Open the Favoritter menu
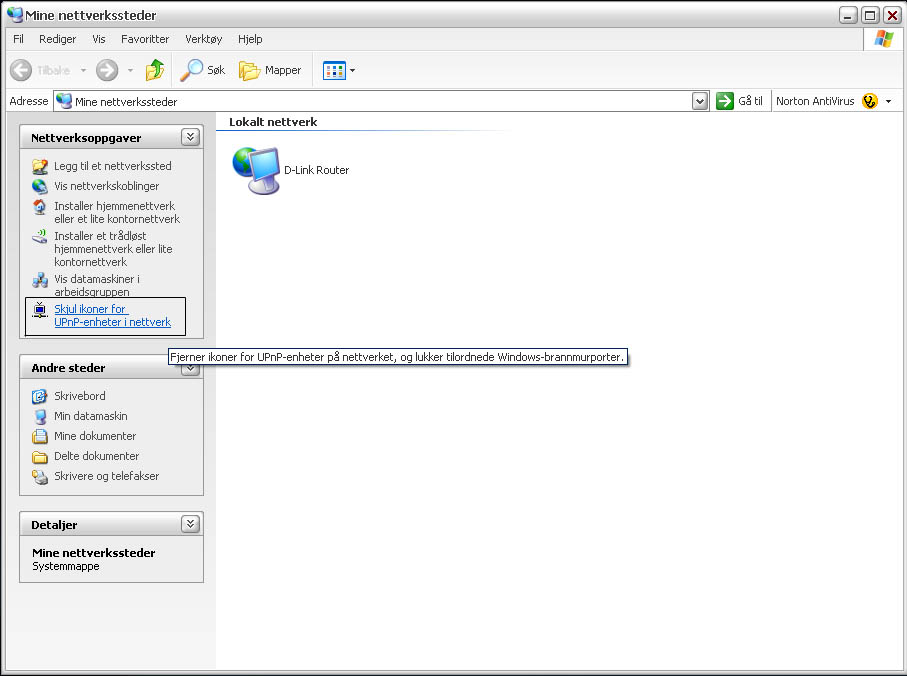This screenshot has width=907, height=676. (145, 39)
